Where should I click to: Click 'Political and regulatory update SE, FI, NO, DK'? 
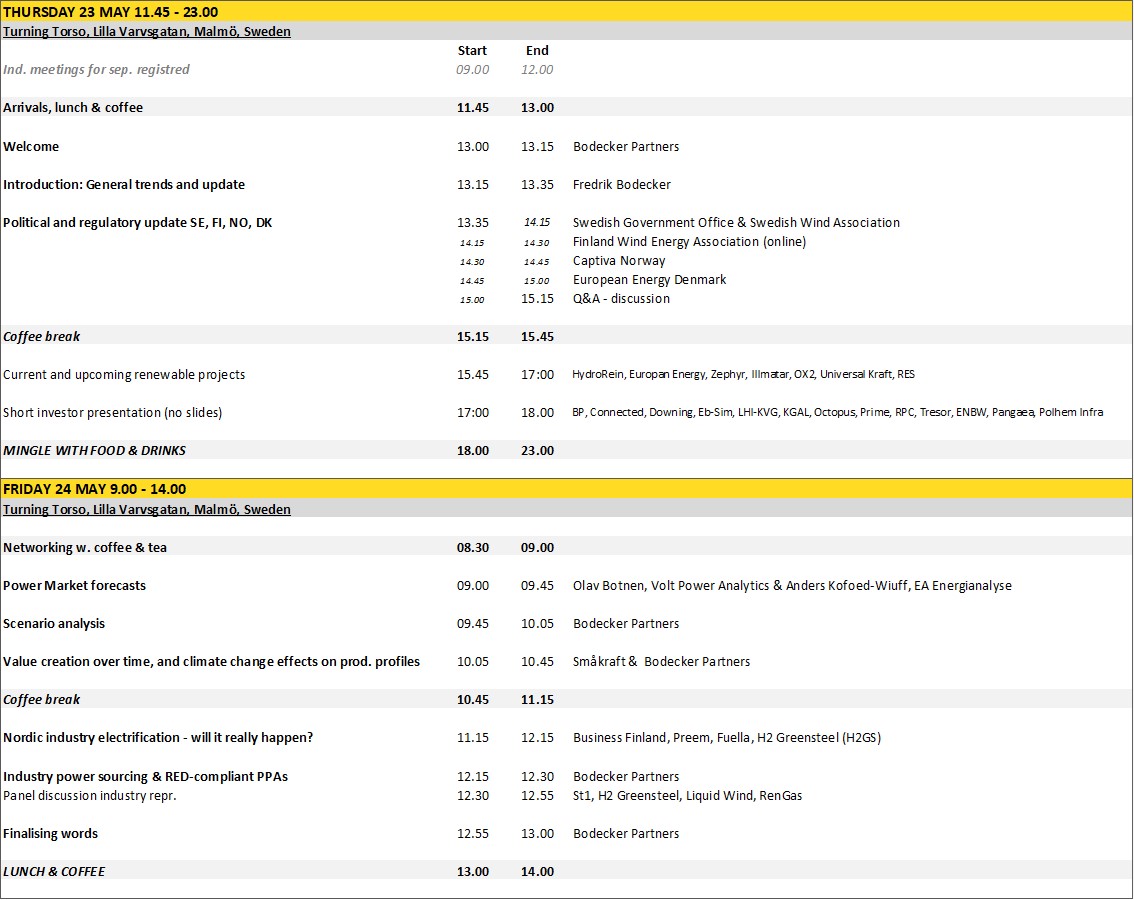pos(137,223)
